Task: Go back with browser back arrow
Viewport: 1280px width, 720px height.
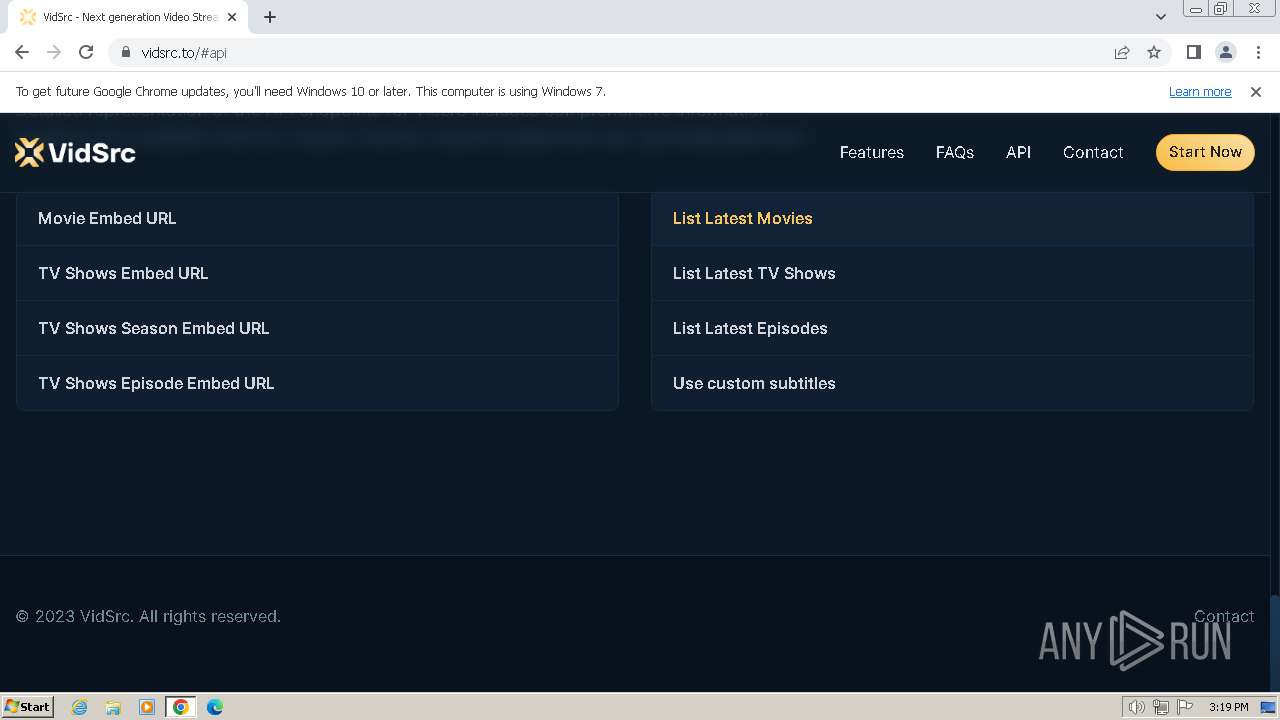Action: pyautogui.click(x=22, y=52)
